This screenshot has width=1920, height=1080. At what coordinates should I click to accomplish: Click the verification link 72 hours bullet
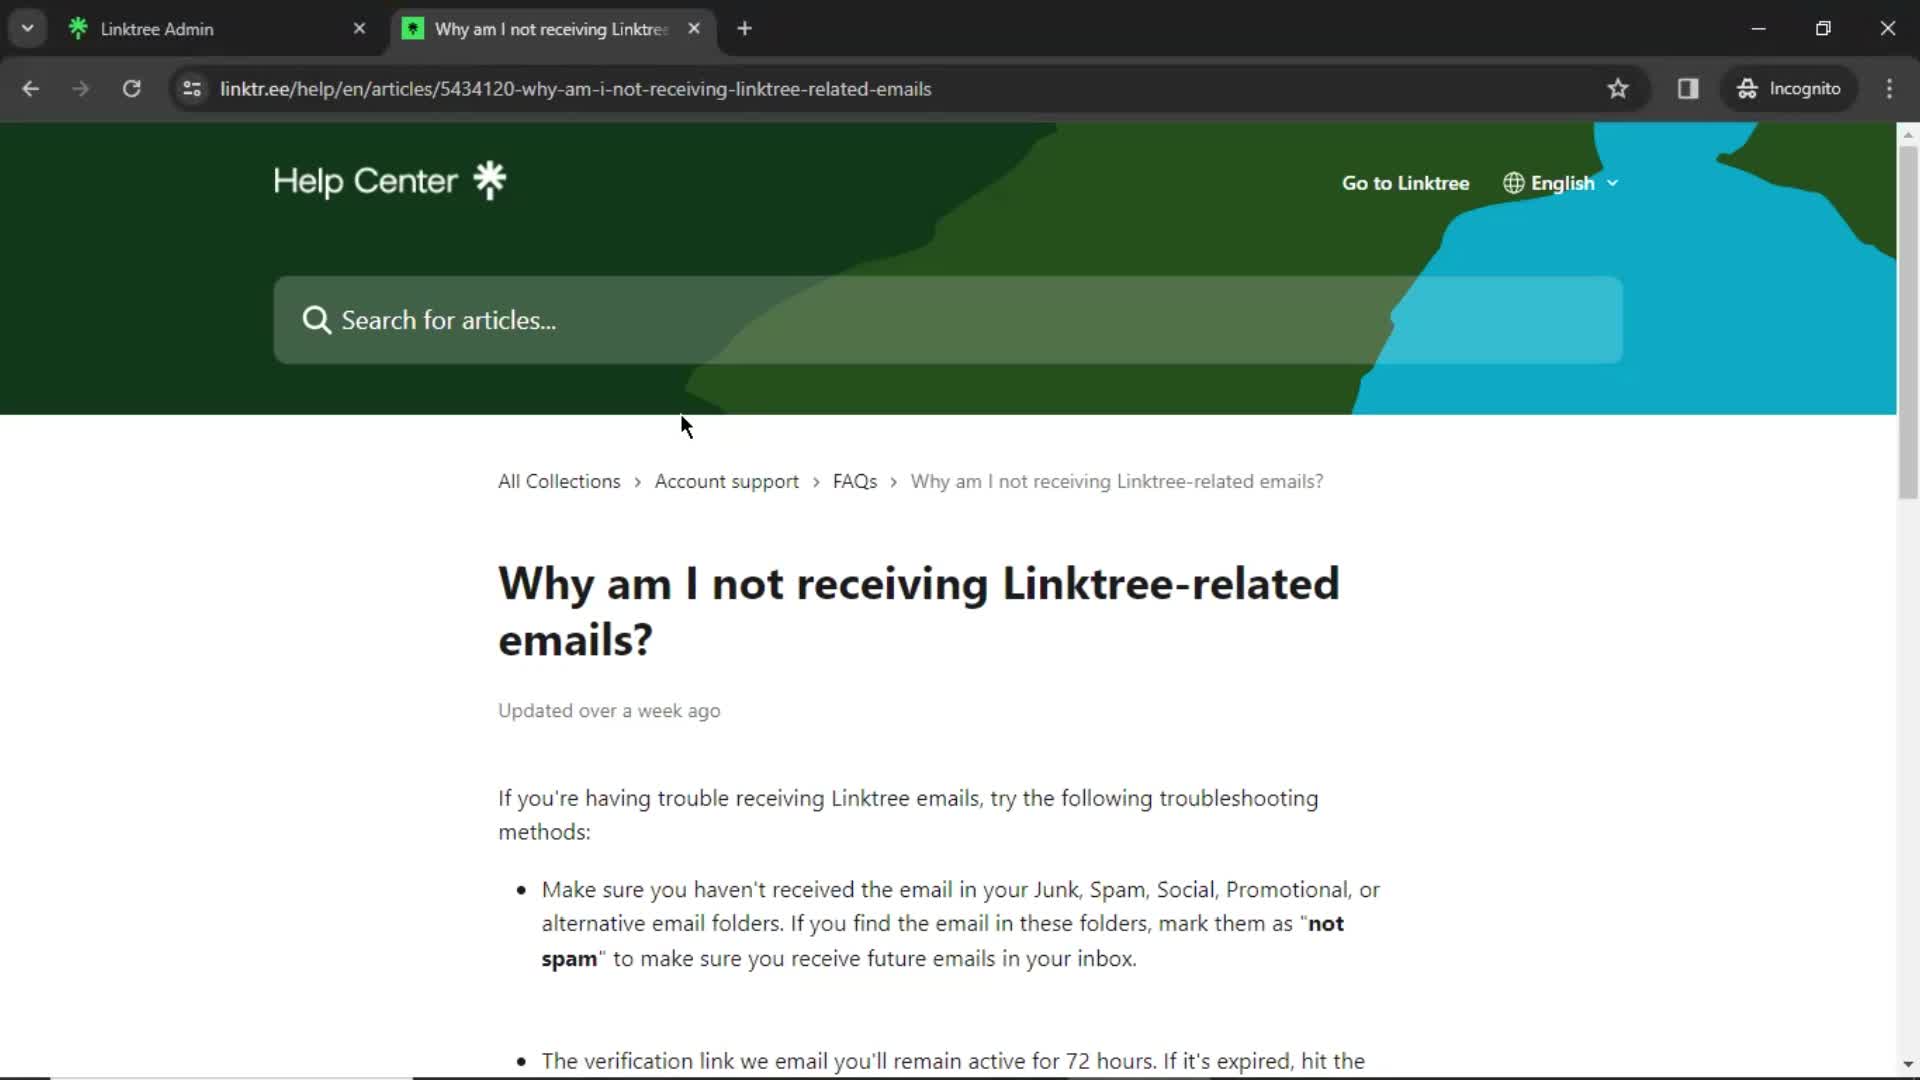(x=953, y=1061)
